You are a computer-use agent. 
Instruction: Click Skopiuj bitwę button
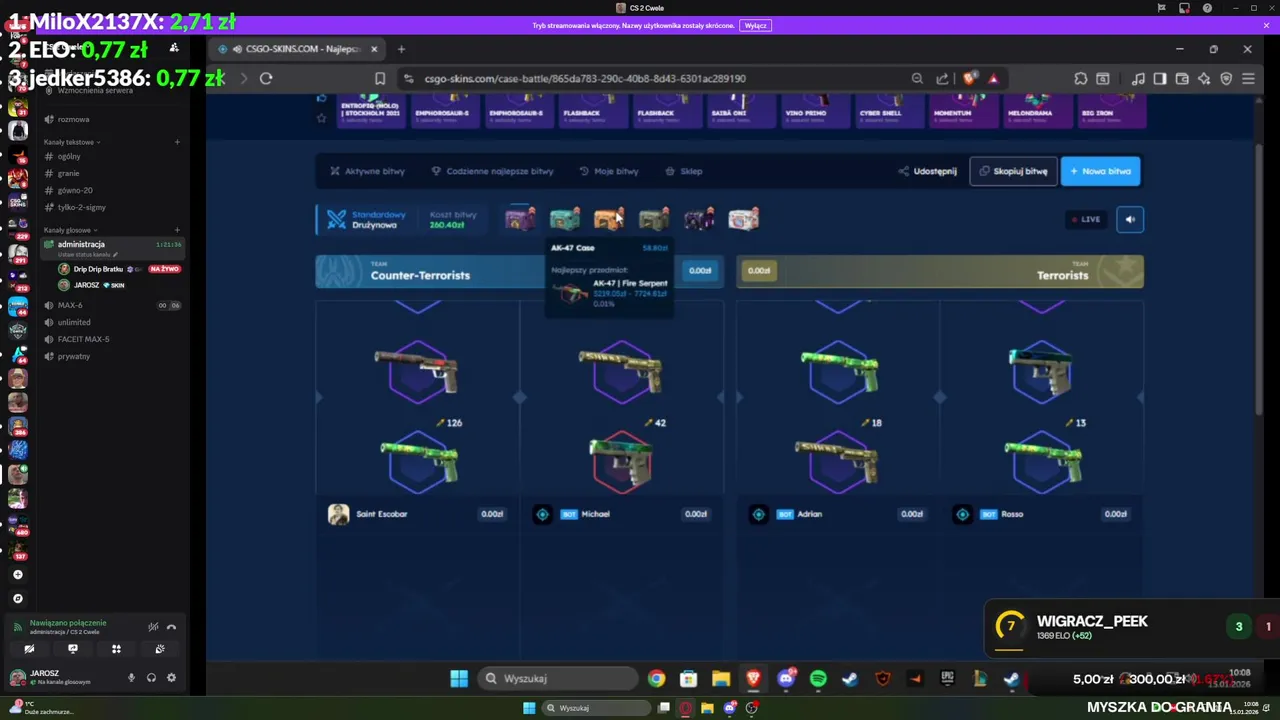click(x=1013, y=171)
